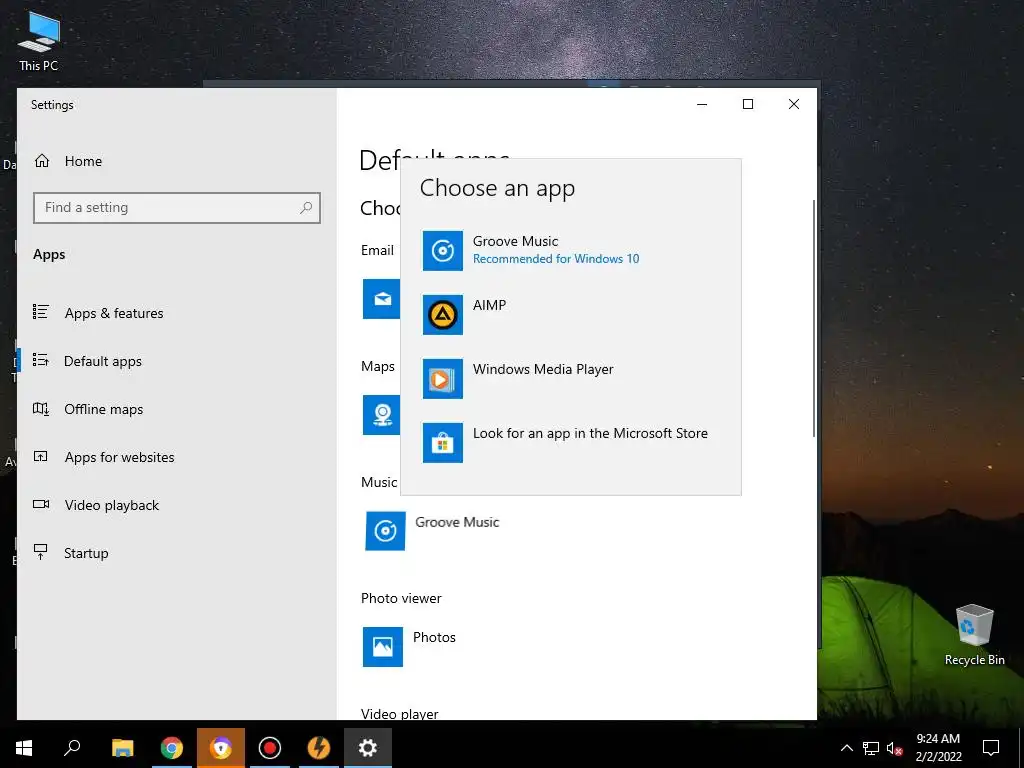This screenshot has width=1024, height=768.
Task: Click the muted volume icon in tray
Action: (x=894, y=748)
